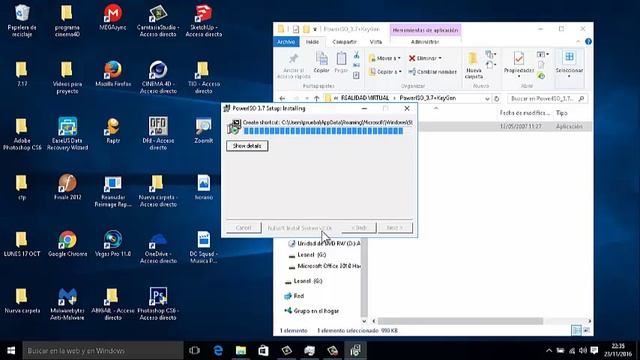The image size is (640, 360).
Task: Open the Finale 2012 desktop shortcut
Action: click(x=67, y=187)
